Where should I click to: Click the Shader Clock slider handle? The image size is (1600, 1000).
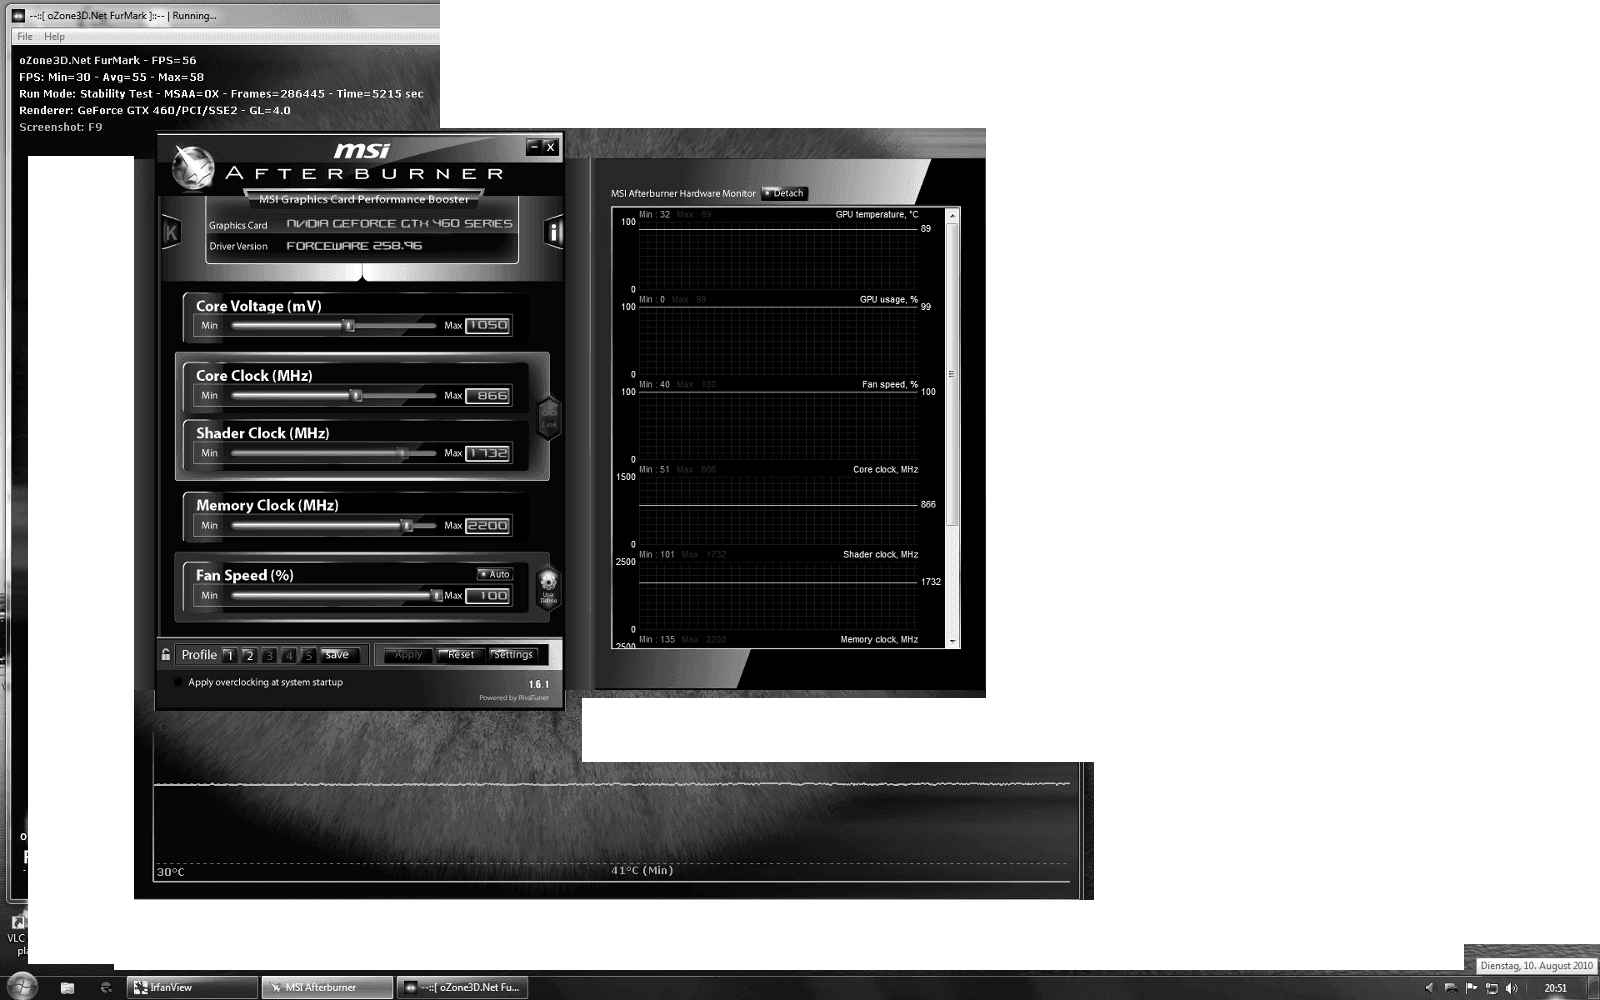pos(402,453)
